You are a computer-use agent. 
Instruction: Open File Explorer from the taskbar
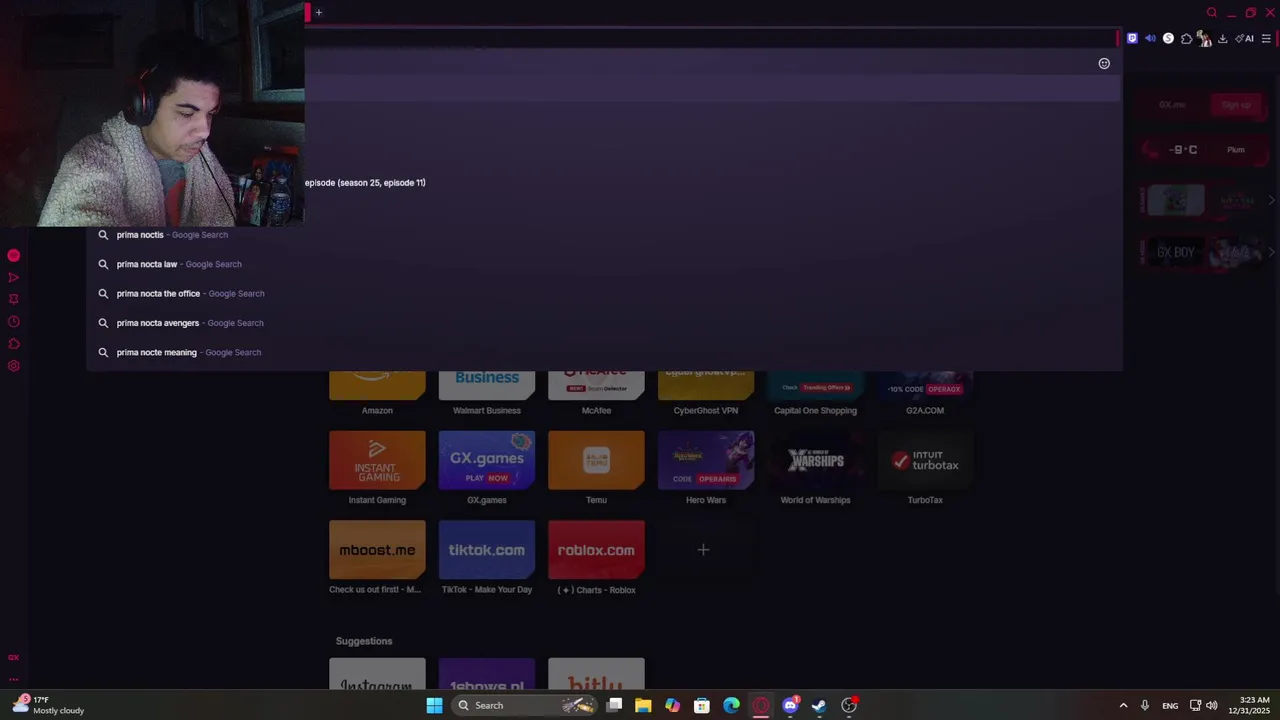(x=643, y=705)
